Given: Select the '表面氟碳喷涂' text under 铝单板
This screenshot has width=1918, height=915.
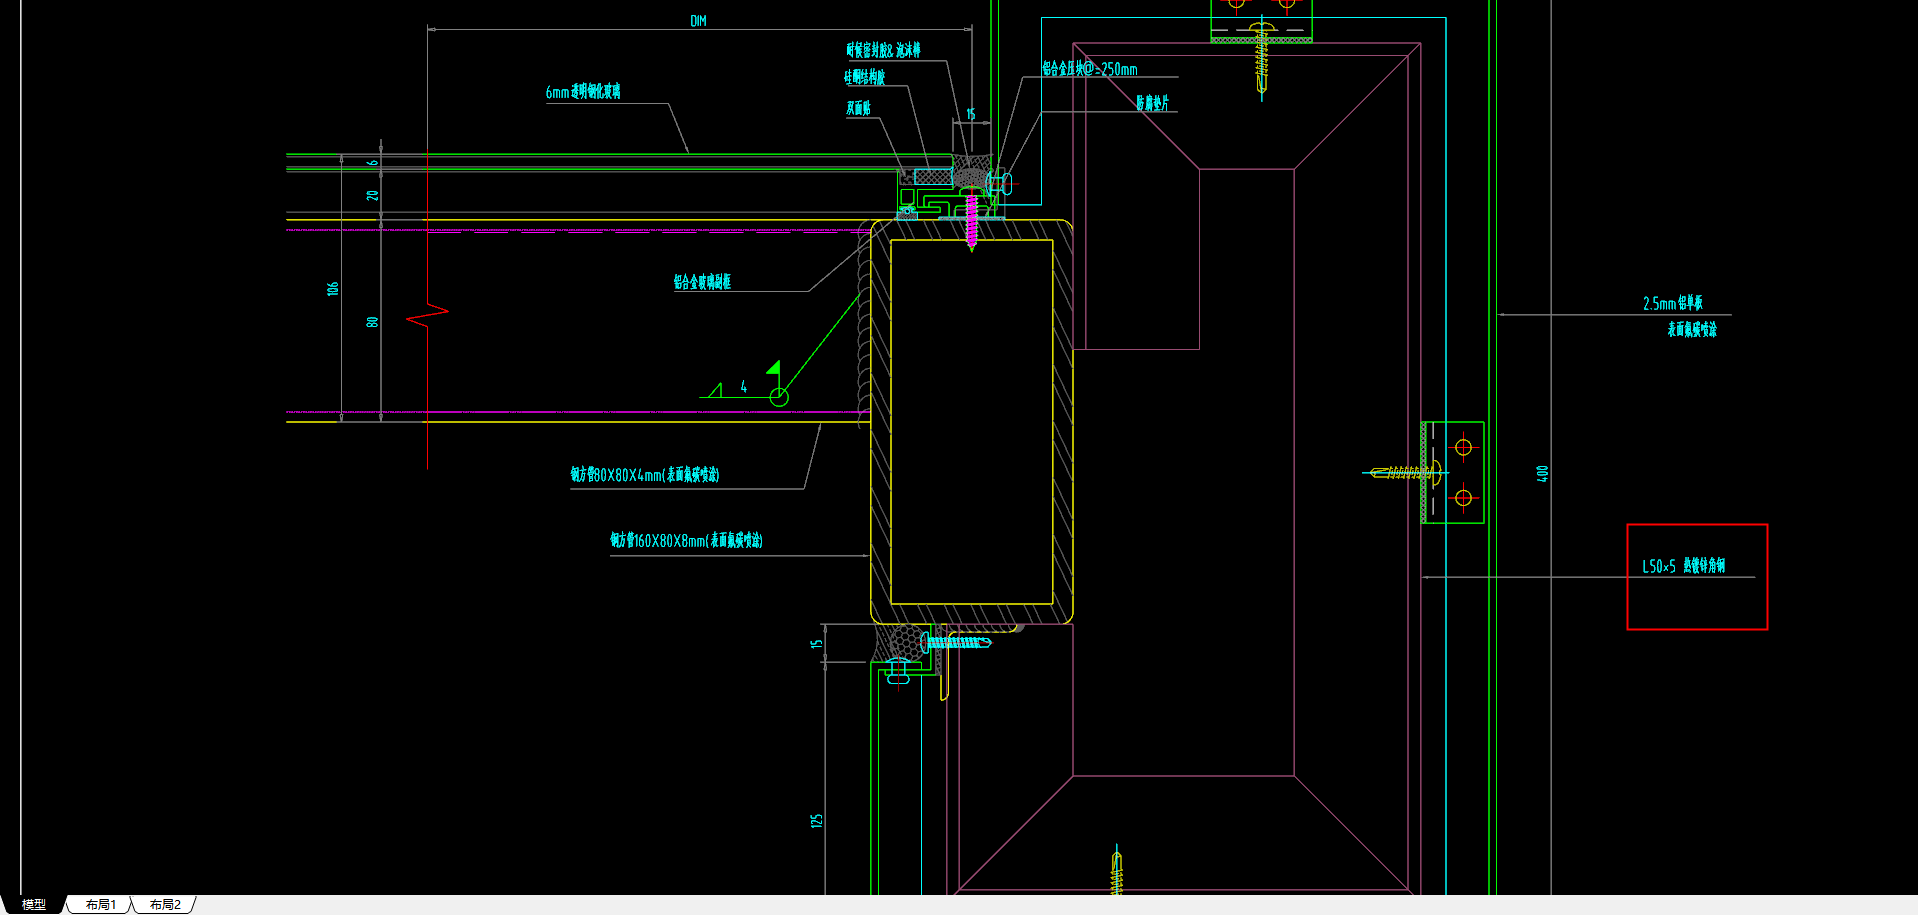Looking at the screenshot, I should click(1691, 330).
